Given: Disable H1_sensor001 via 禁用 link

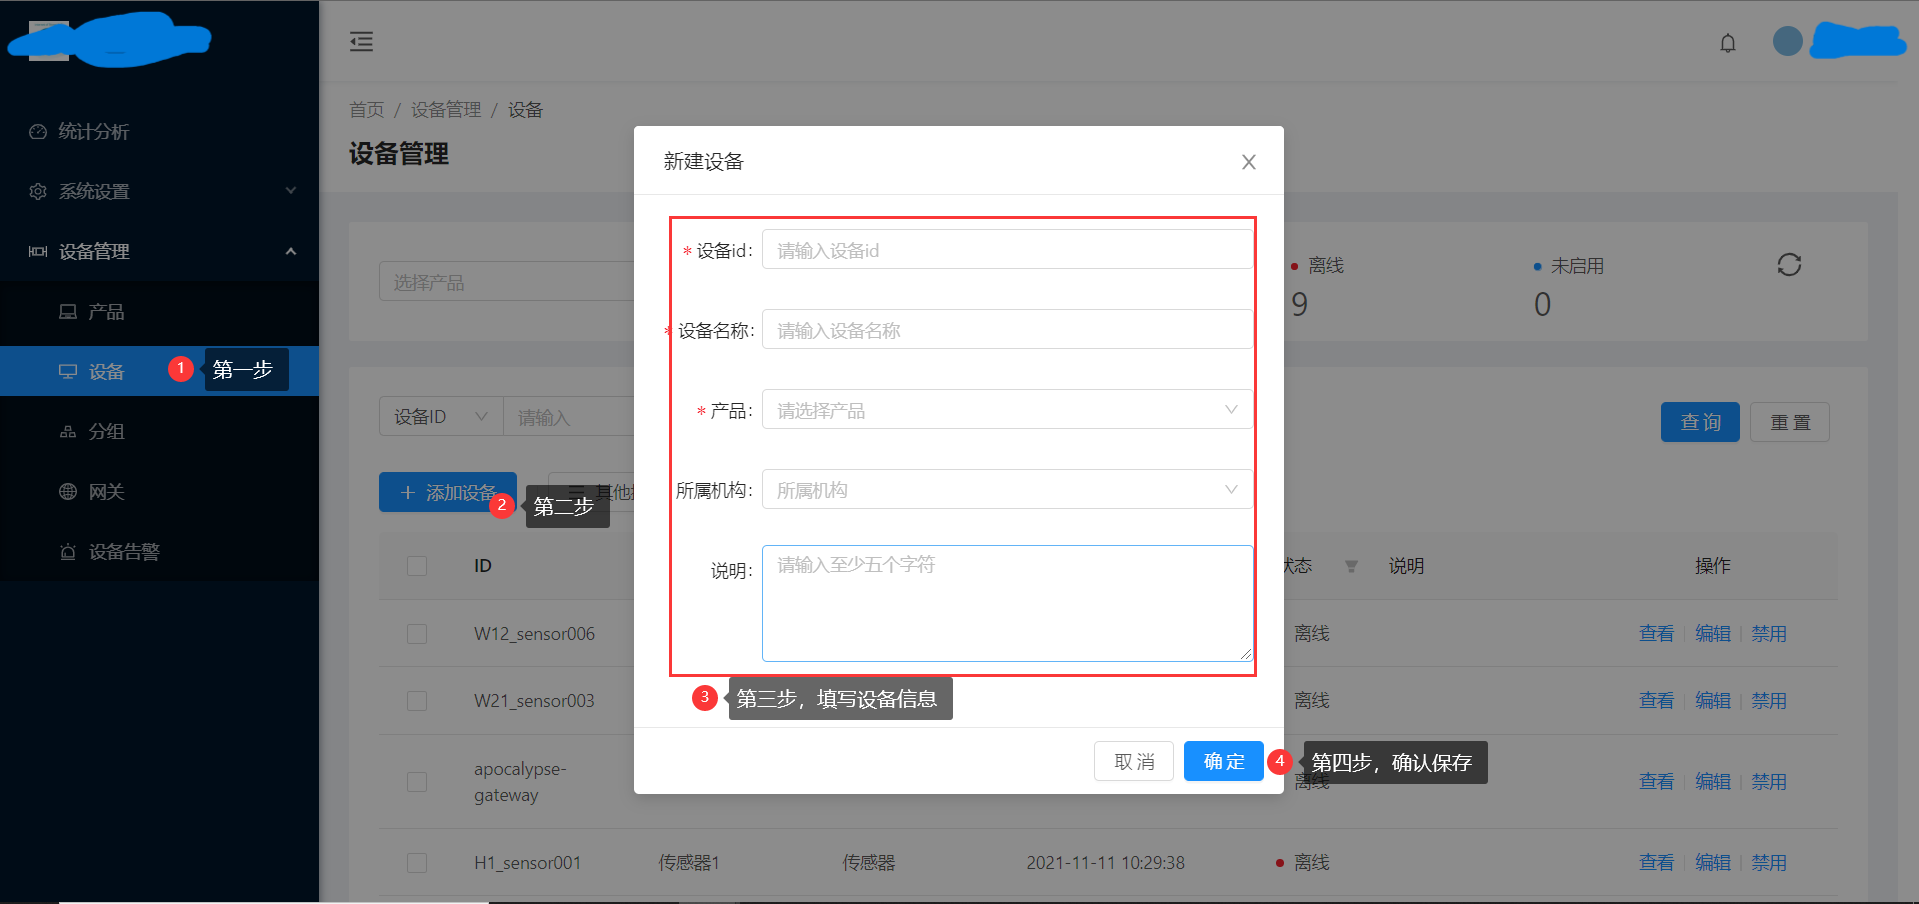Looking at the screenshot, I should coord(1769,863).
